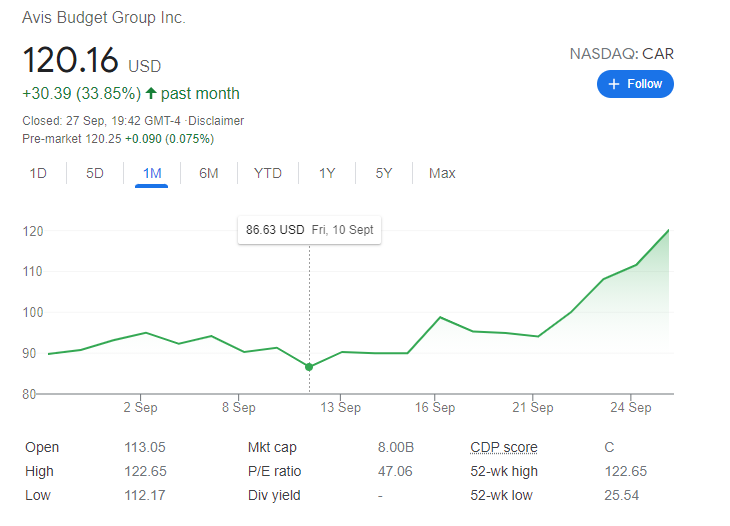Click the 86.63 USD tooltip
730x526 pixels.
[x=310, y=230]
